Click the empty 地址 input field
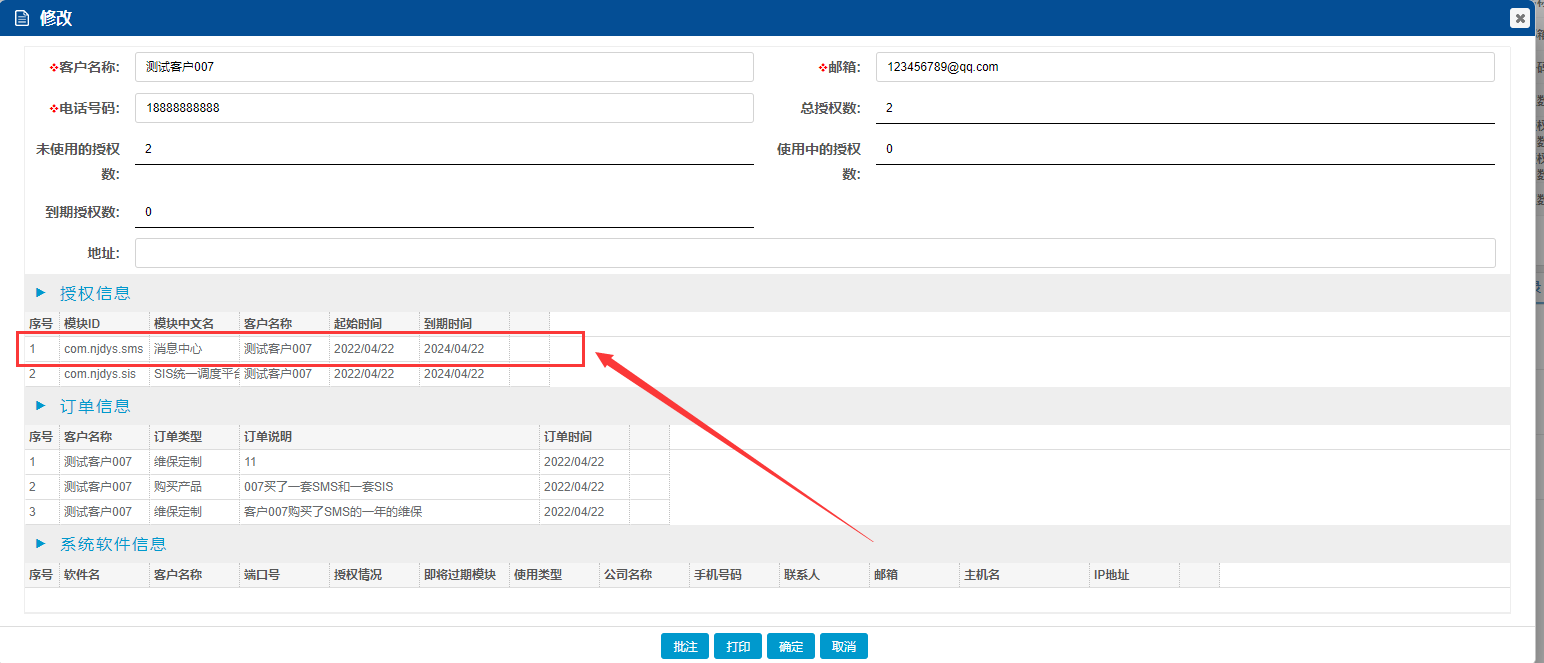 tap(814, 253)
